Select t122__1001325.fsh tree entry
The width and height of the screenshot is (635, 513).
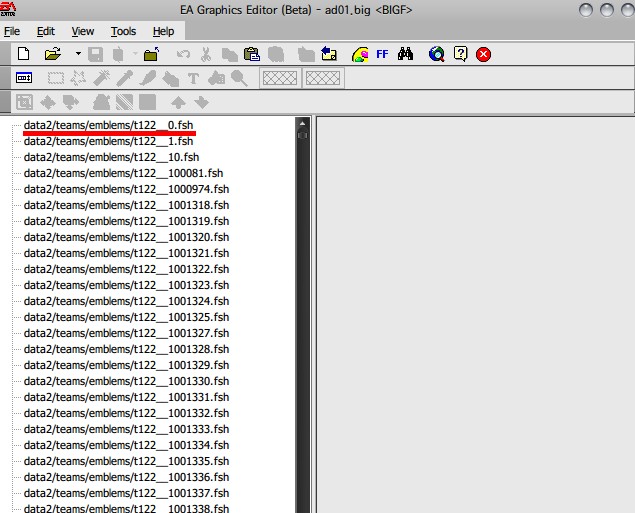coord(126,317)
